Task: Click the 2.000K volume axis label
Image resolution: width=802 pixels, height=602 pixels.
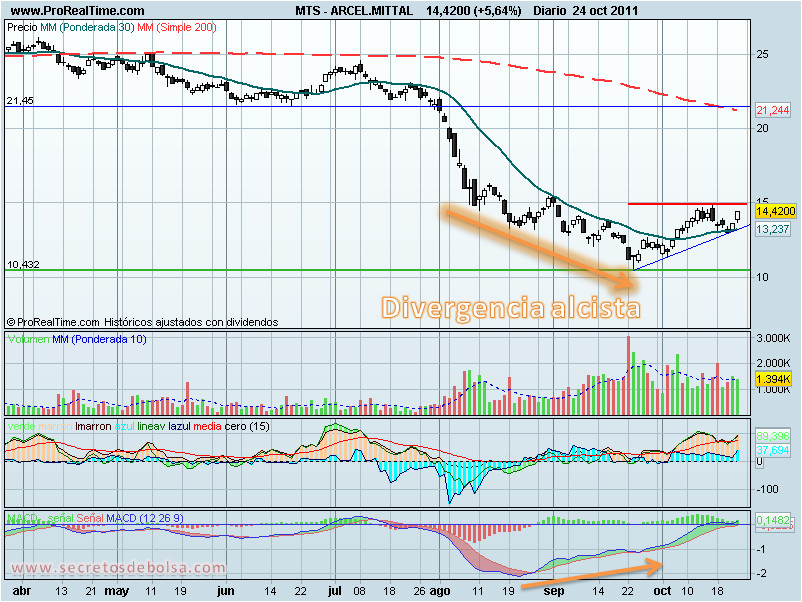Action: click(x=773, y=363)
